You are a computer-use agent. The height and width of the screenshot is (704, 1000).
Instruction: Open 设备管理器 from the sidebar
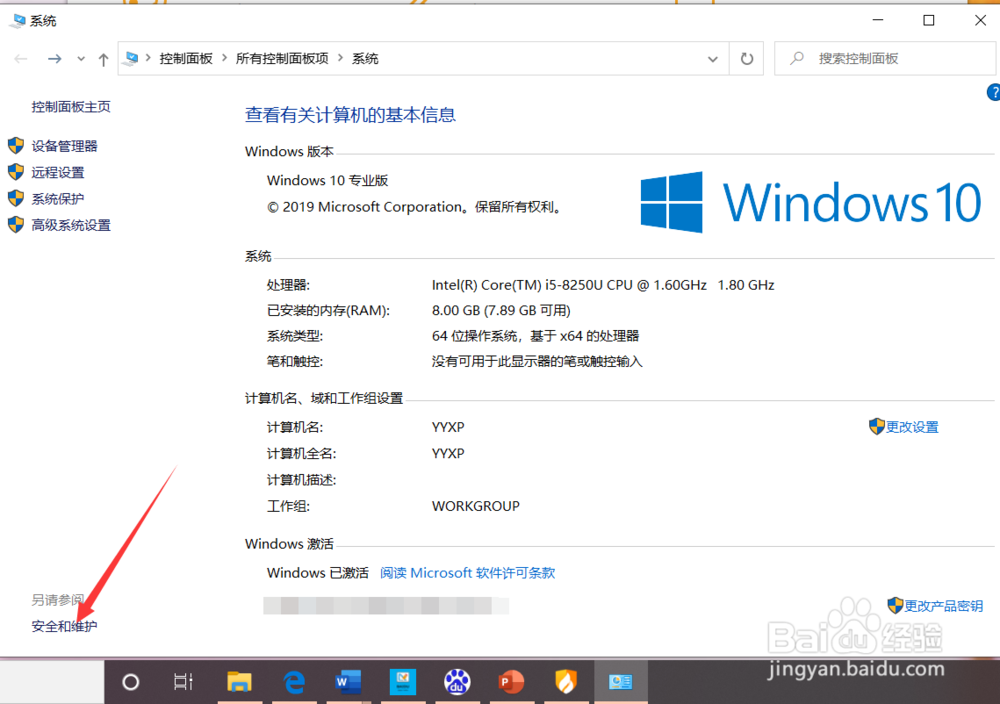coord(64,146)
